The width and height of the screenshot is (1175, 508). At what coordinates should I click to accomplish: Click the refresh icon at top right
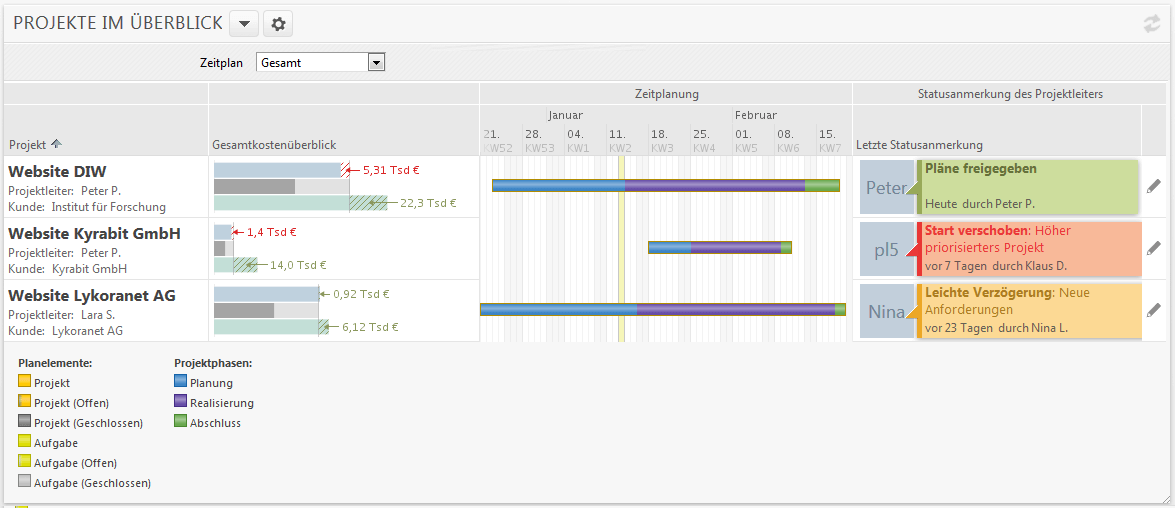[x=1152, y=25]
